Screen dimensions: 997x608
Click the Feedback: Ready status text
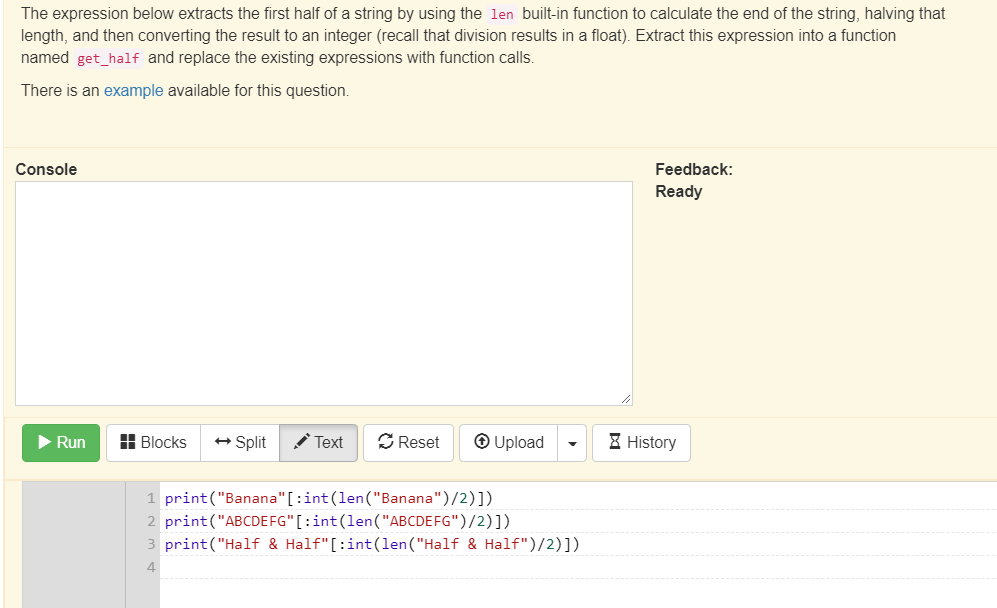tap(694, 181)
